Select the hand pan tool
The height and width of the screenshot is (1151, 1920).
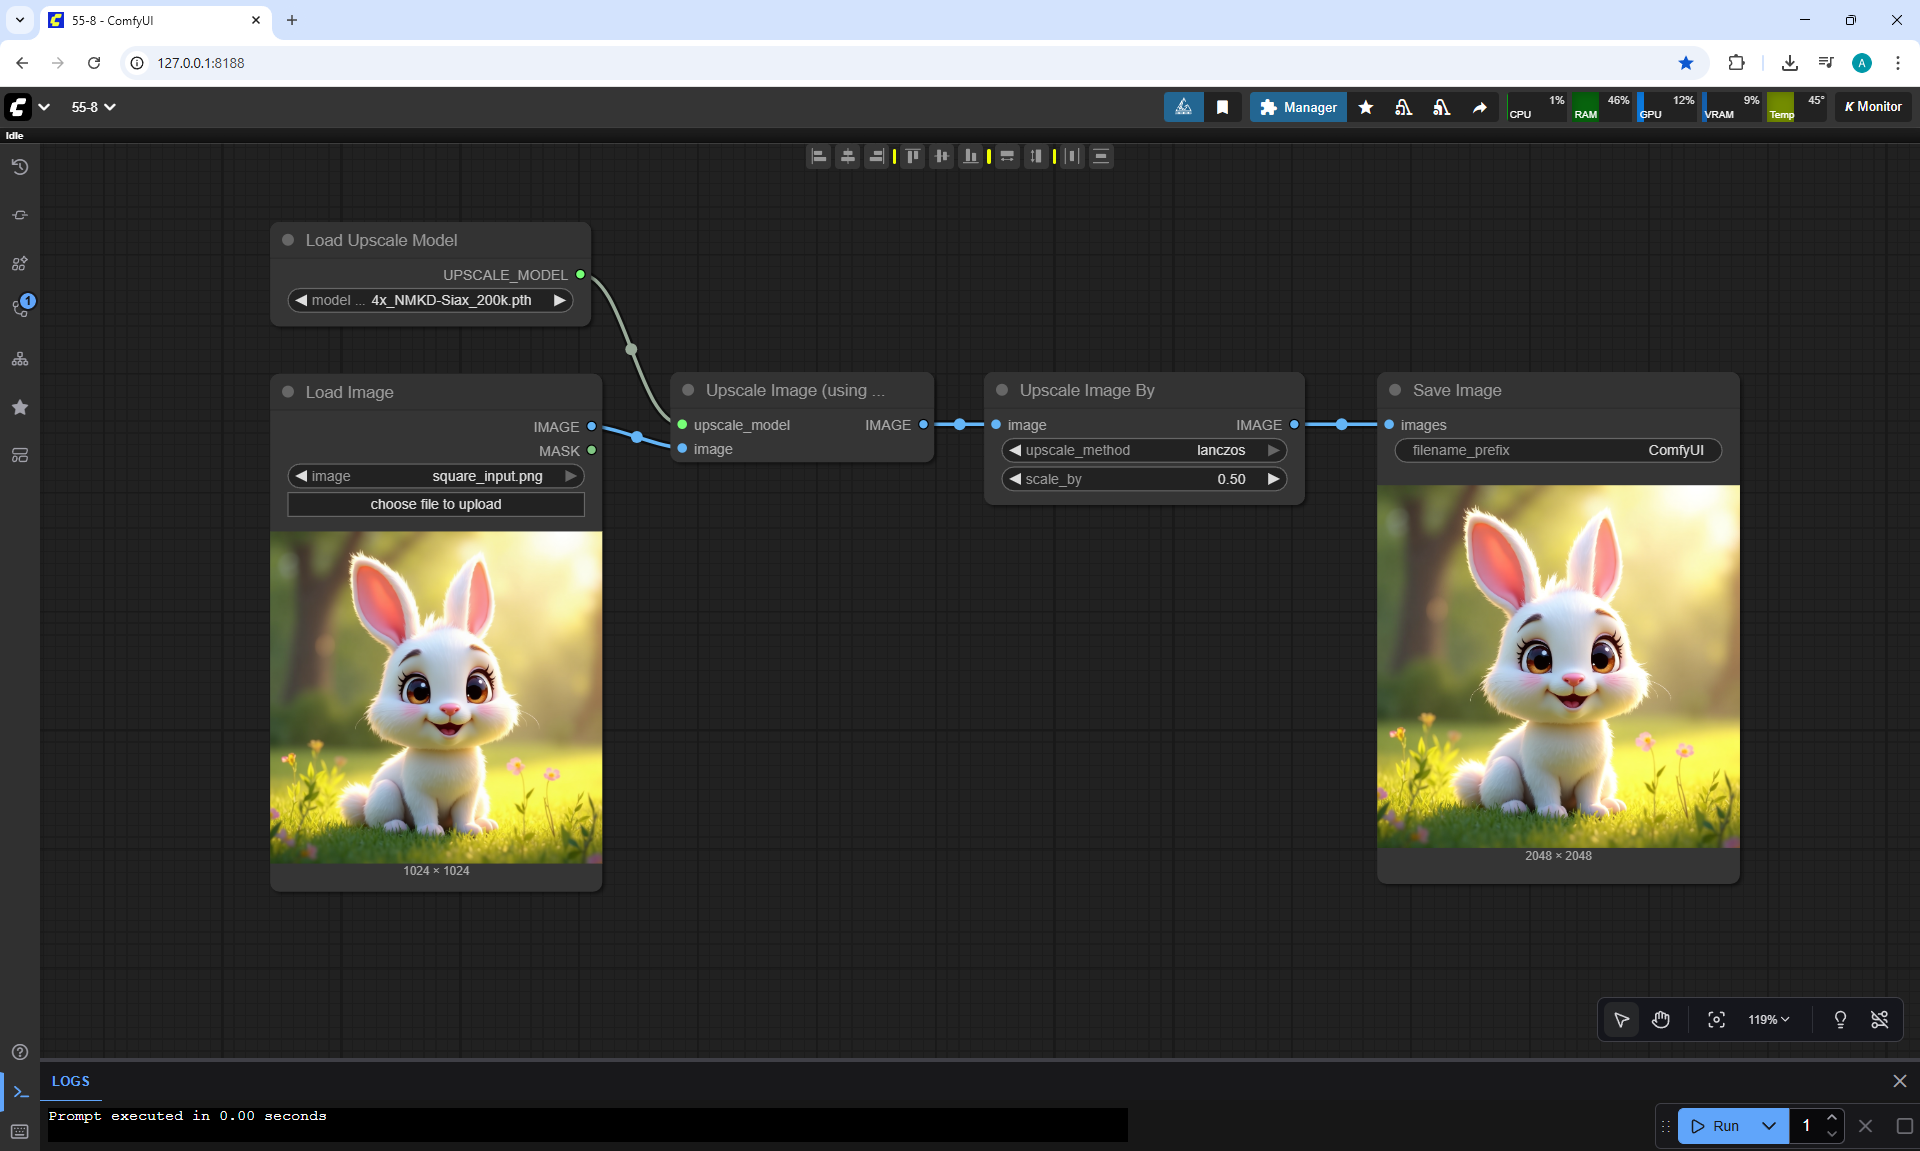tap(1661, 1020)
